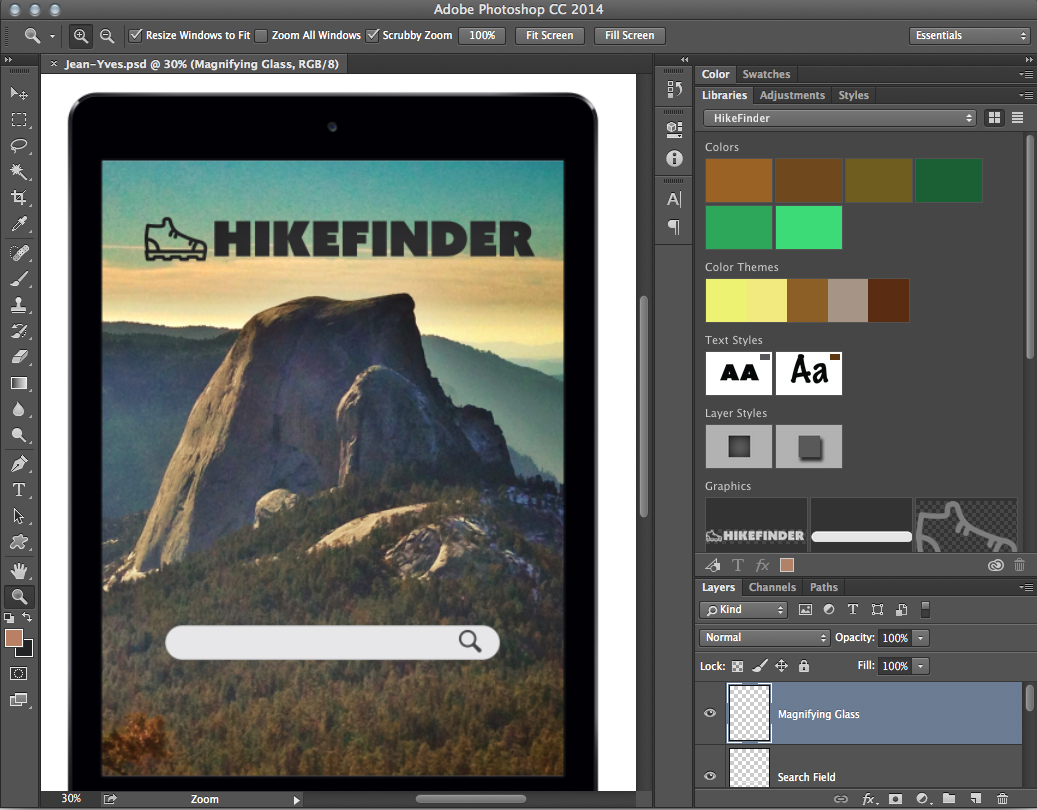This screenshot has height=810, width=1037.
Task: Select the History Brush tool
Action: (19, 331)
